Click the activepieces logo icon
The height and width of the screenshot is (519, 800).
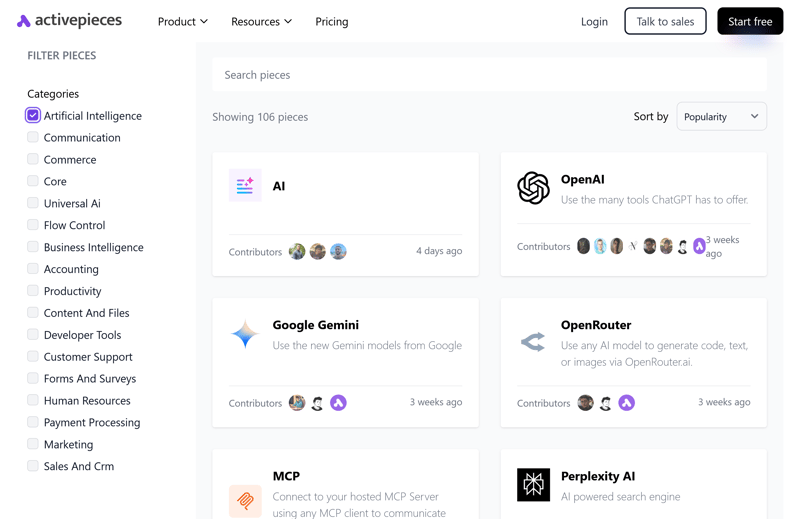[24, 21]
